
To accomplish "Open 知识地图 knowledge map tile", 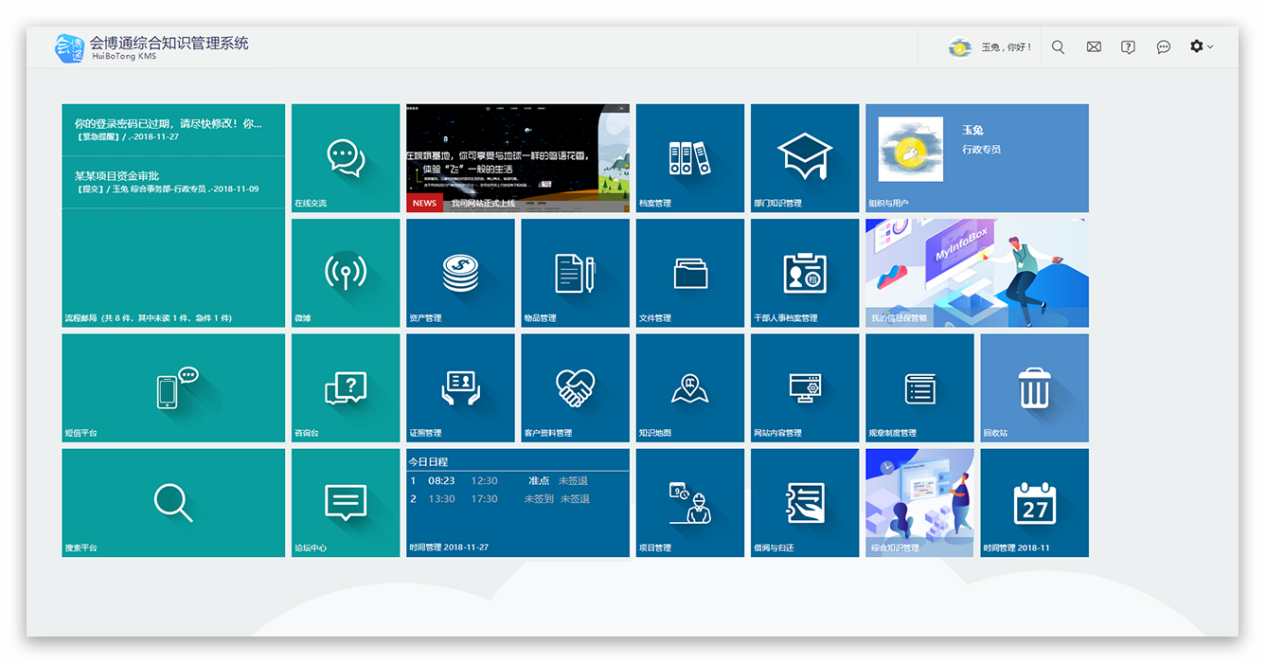I will coord(689,387).
